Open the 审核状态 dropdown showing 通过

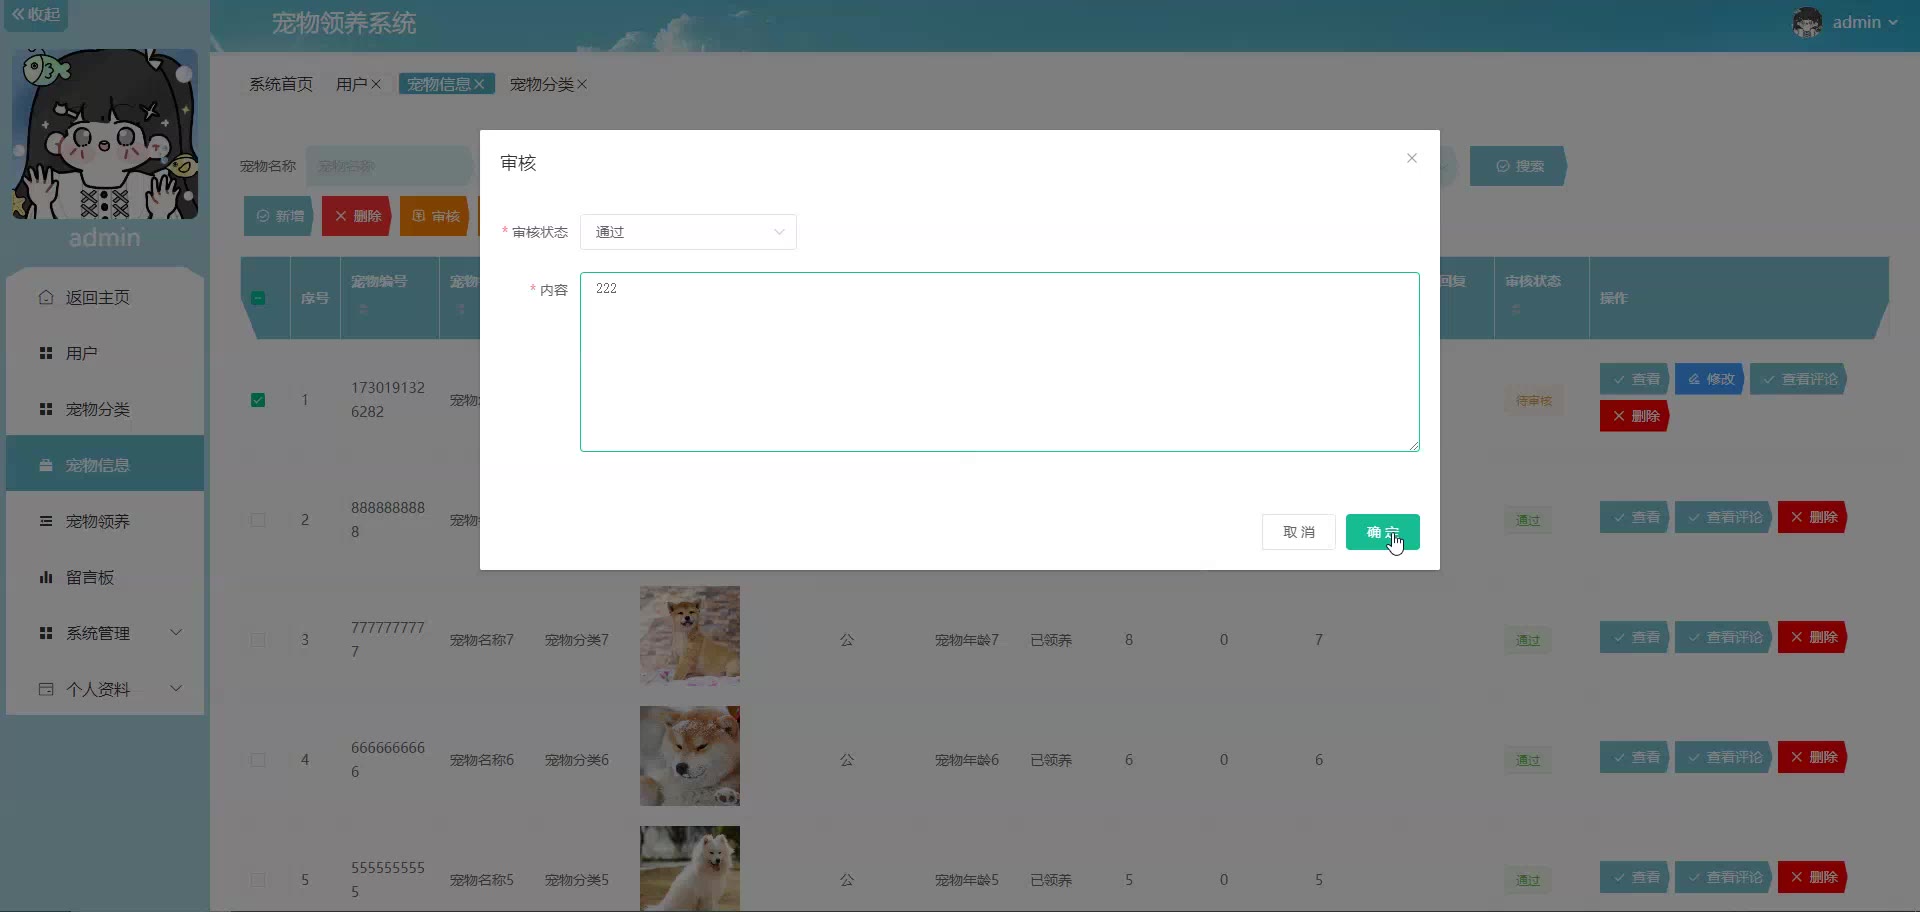(688, 232)
